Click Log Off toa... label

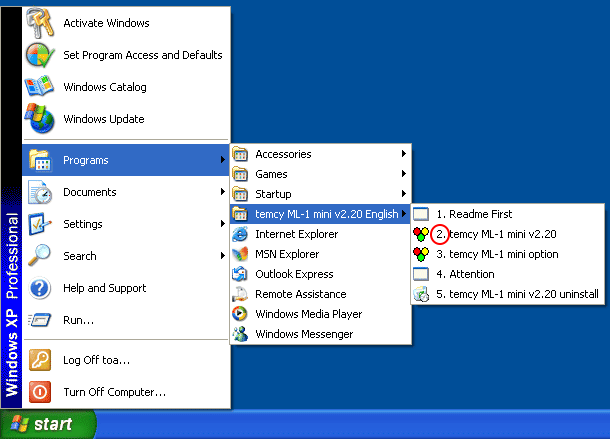point(96,360)
